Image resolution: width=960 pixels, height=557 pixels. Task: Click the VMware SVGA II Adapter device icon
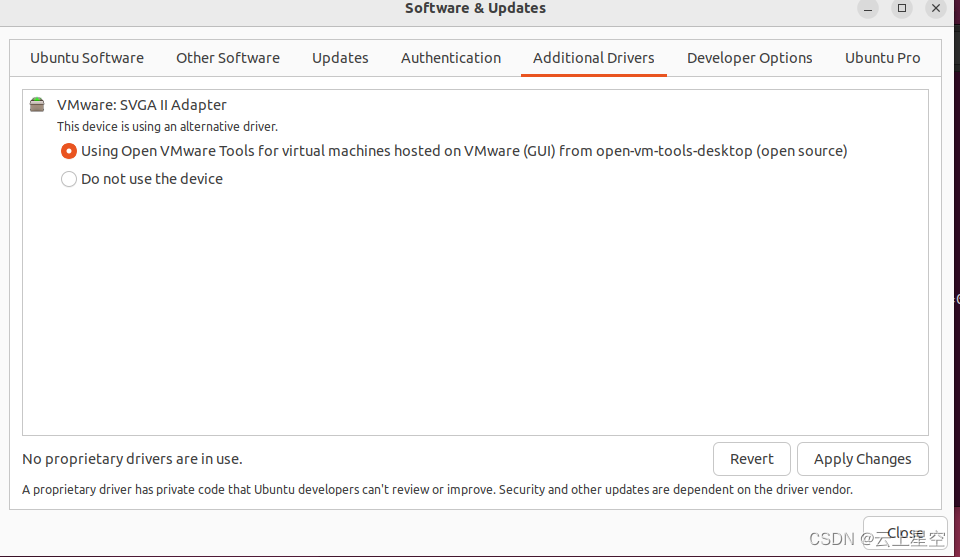(37, 105)
